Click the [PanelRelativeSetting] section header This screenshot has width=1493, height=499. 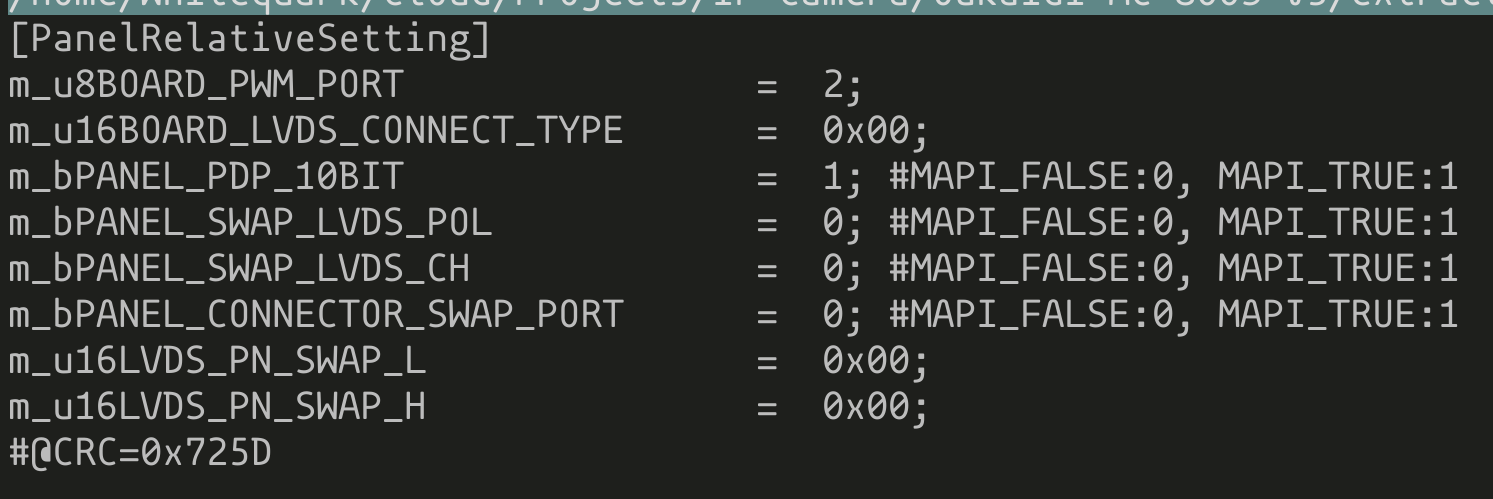point(250,41)
